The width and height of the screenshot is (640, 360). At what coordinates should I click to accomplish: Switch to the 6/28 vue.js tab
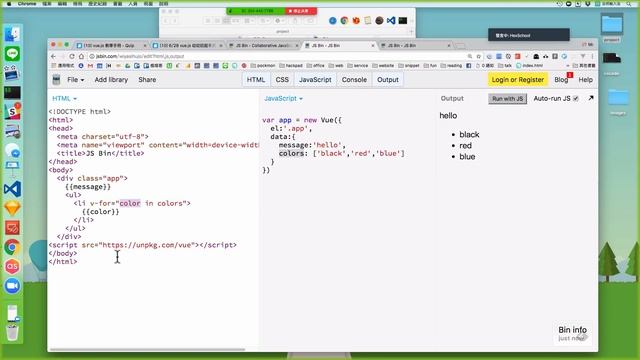click(x=188, y=45)
